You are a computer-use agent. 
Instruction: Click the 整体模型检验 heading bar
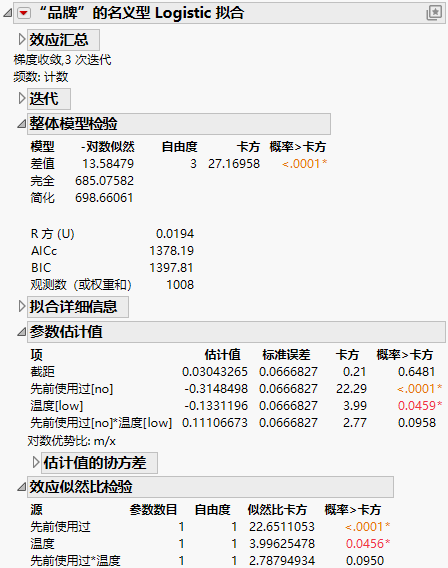point(179,124)
